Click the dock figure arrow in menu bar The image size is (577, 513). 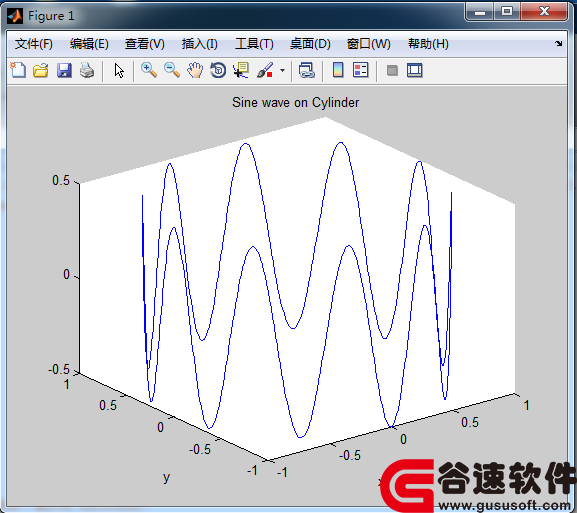click(x=559, y=43)
